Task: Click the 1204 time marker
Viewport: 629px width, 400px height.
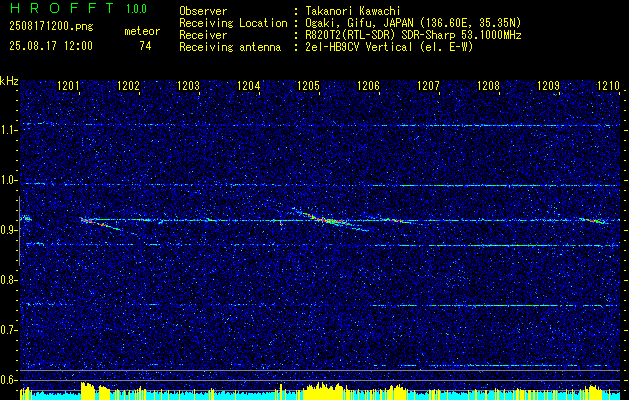Action: click(248, 85)
